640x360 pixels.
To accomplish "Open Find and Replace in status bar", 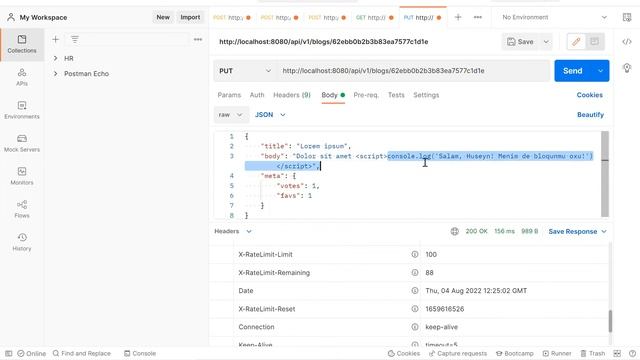I will pos(82,353).
